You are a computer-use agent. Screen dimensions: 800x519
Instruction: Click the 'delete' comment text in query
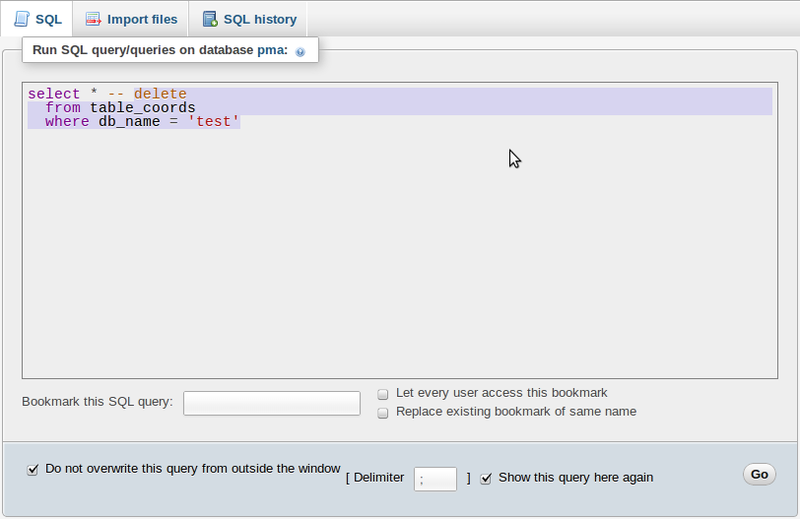[160, 94]
